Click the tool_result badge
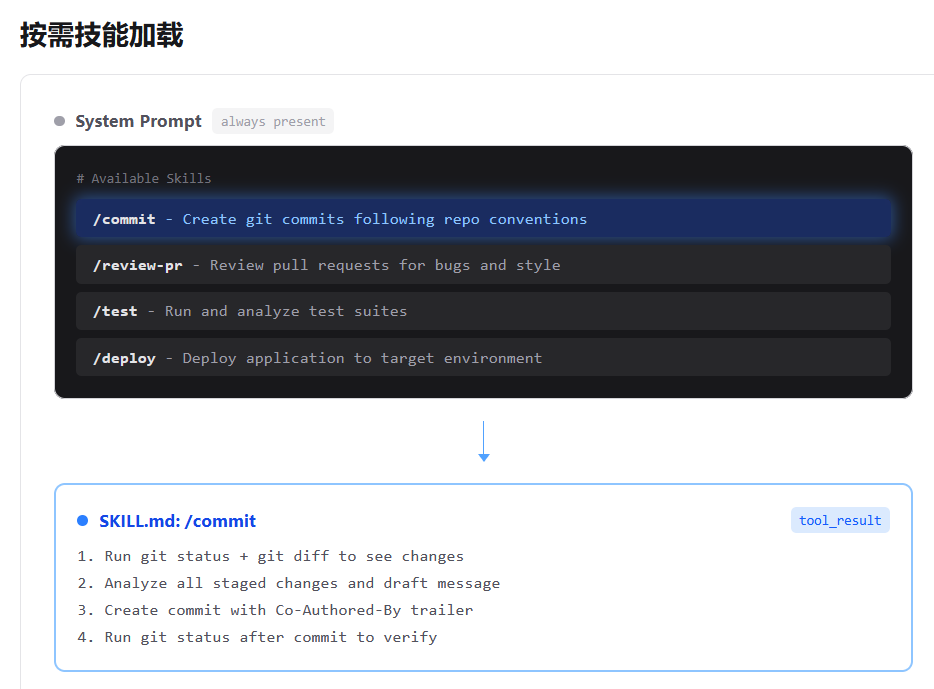The height and width of the screenshot is (689, 934). point(840,520)
